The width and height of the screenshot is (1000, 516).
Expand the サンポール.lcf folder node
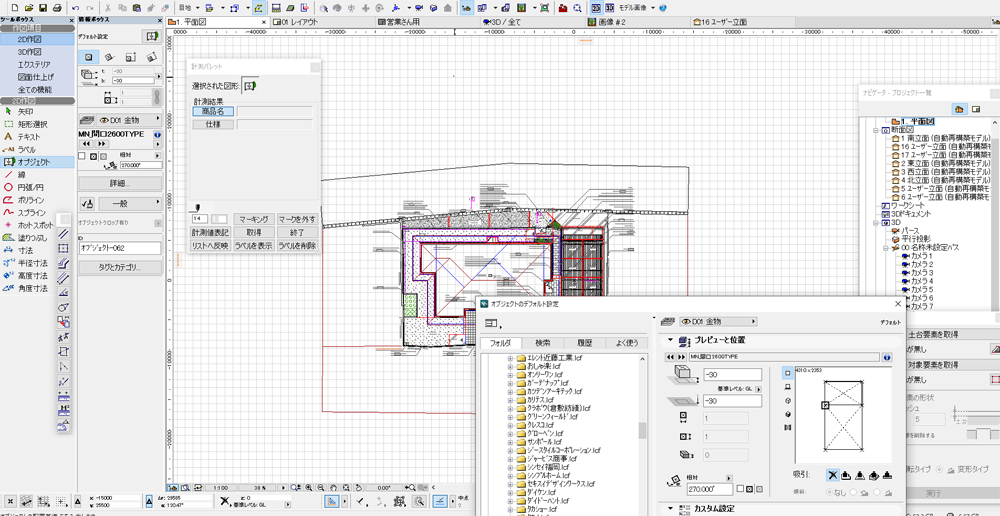pos(510,441)
